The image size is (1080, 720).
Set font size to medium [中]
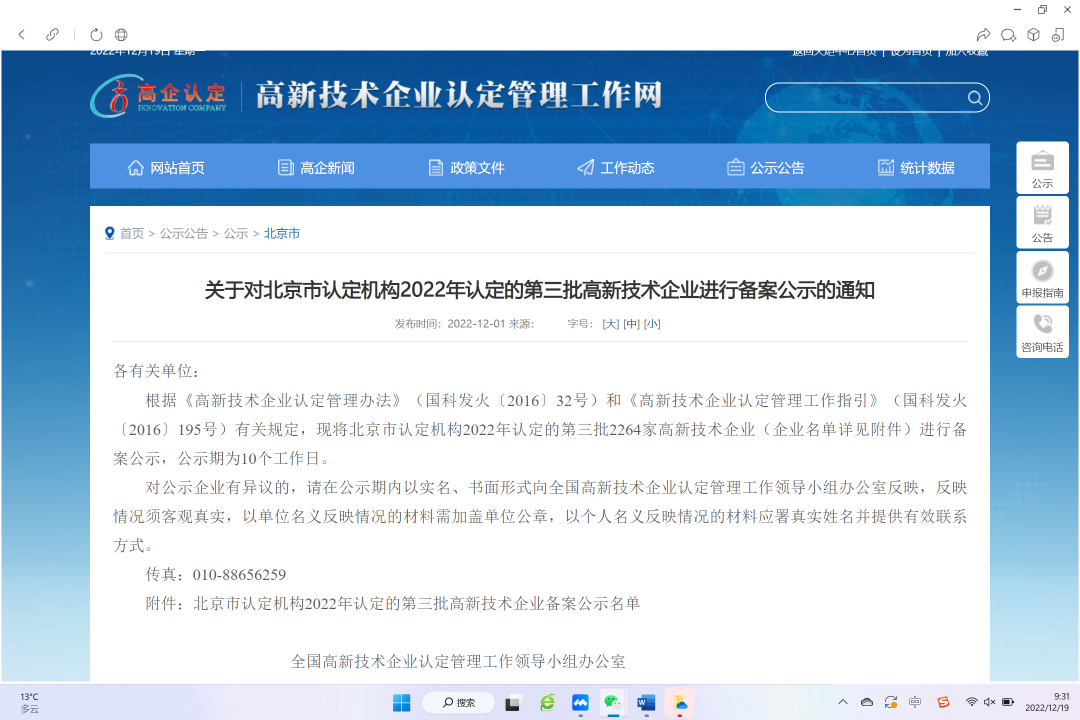click(x=631, y=324)
